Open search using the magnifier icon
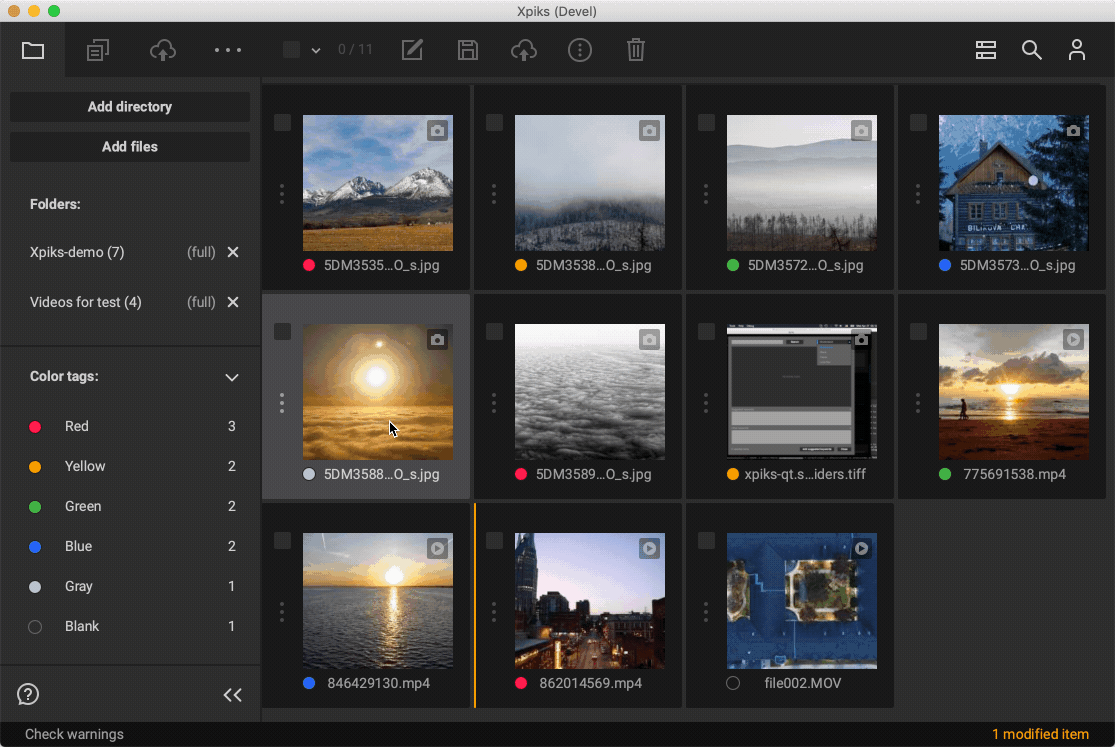The width and height of the screenshot is (1115, 747). (x=1032, y=50)
